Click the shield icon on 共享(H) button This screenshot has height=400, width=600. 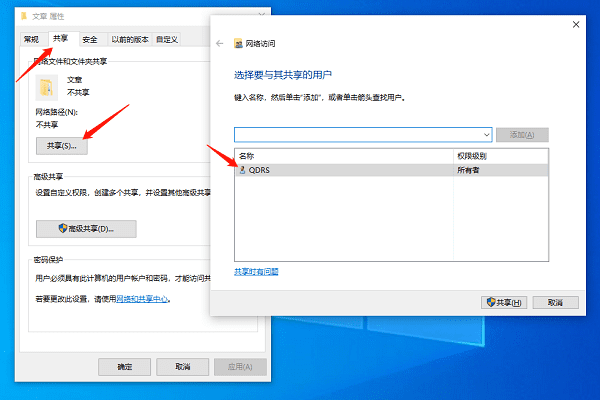(x=491, y=302)
